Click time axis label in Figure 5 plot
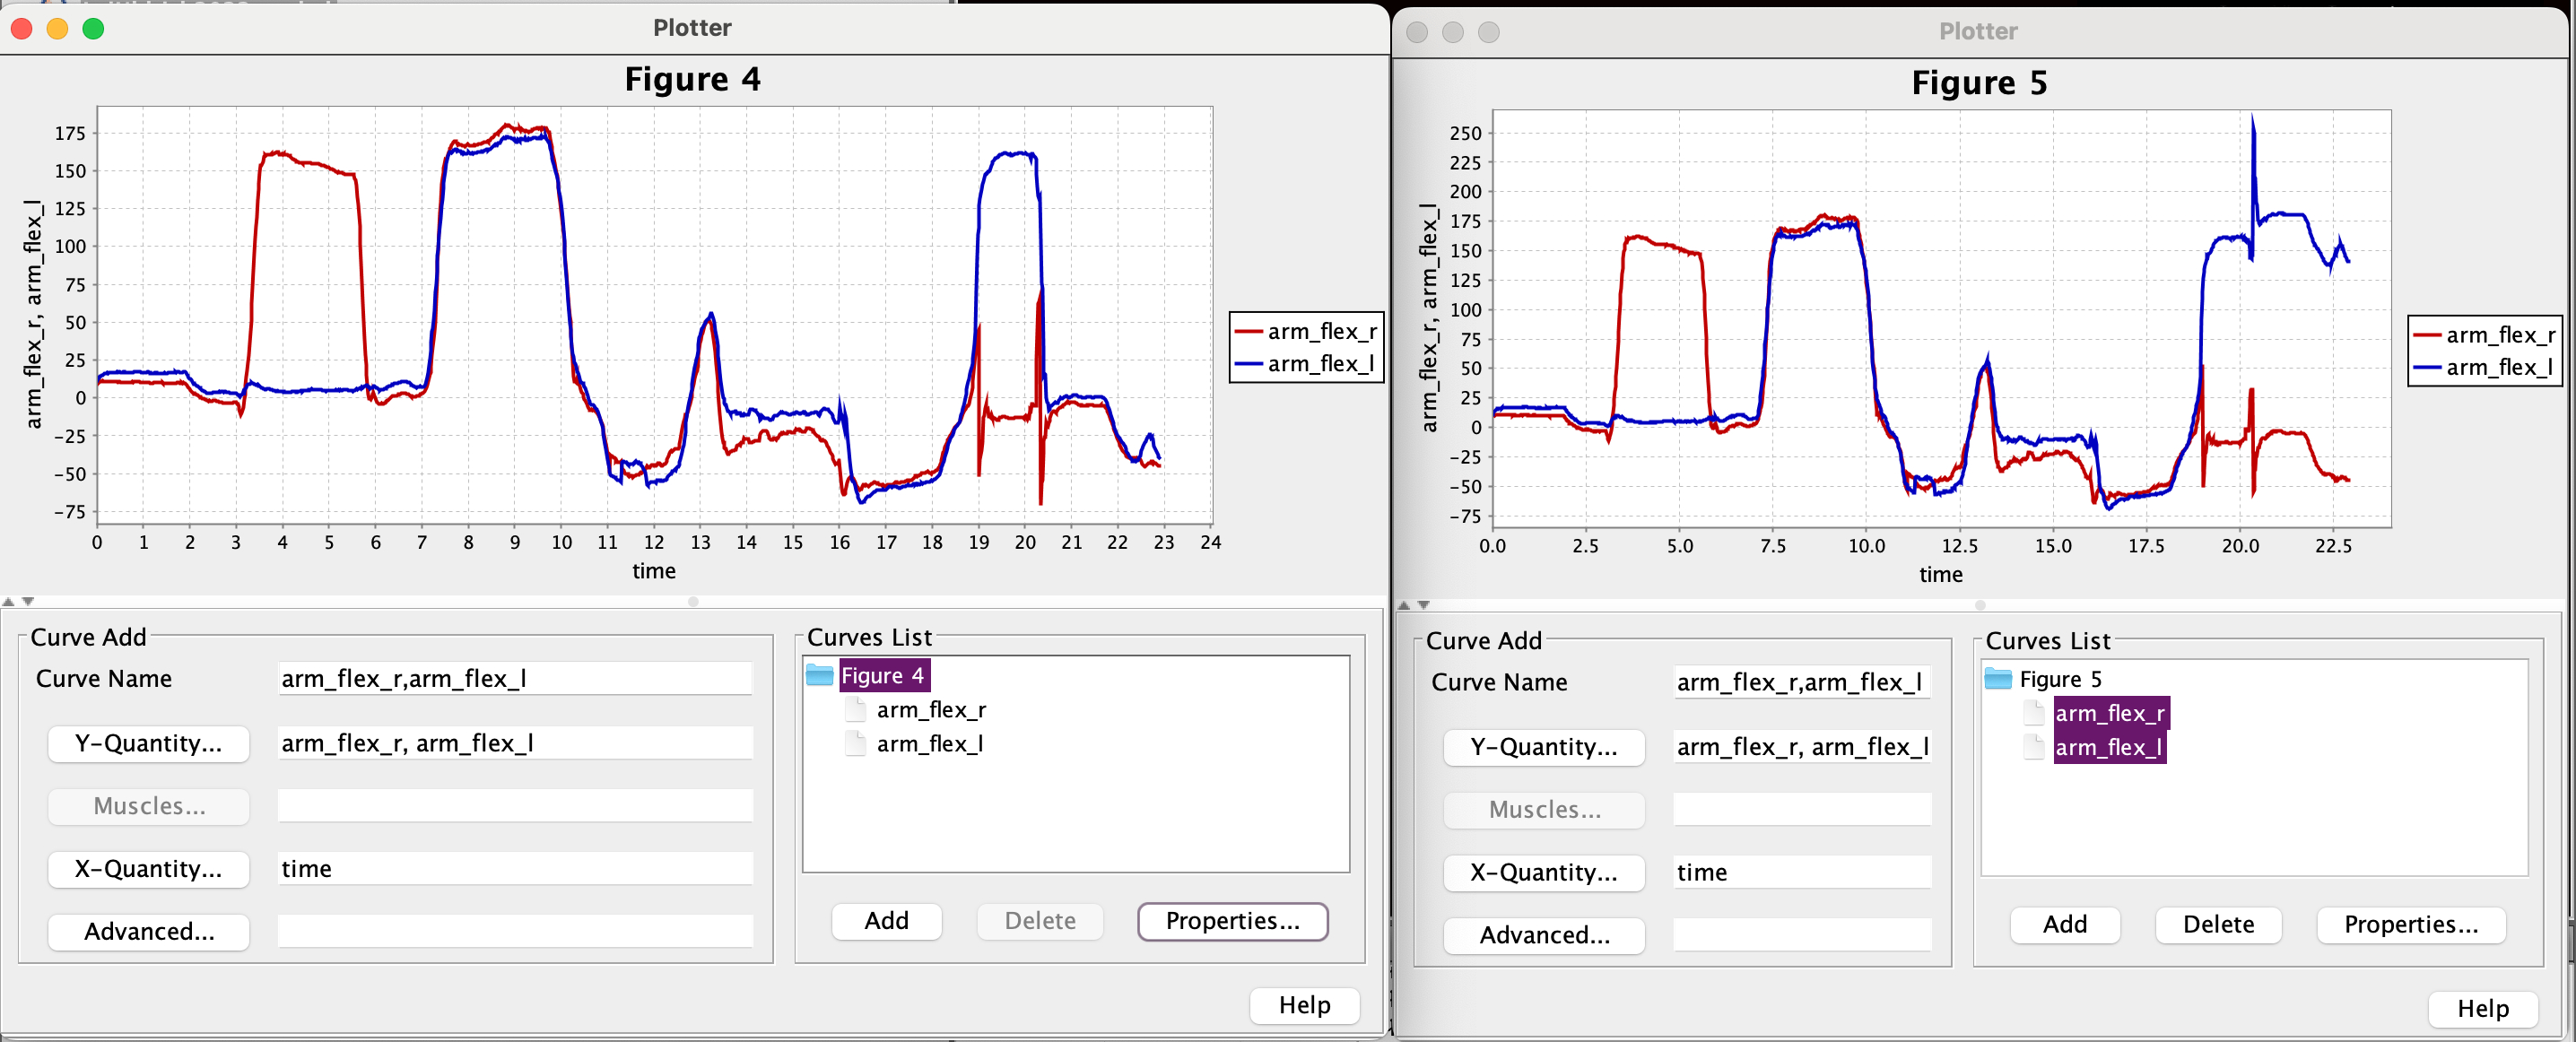This screenshot has width=2576, height=1042. (x=1940, y=575)
